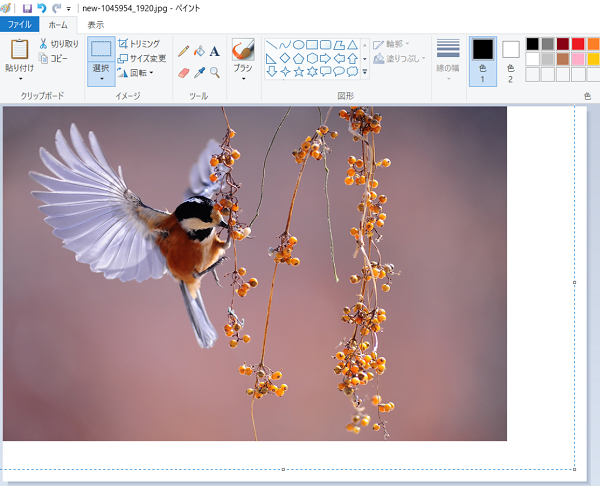Switch to the View (表示) tab
This screenshot has width=600, height=486.
click(x=95, y=25)
